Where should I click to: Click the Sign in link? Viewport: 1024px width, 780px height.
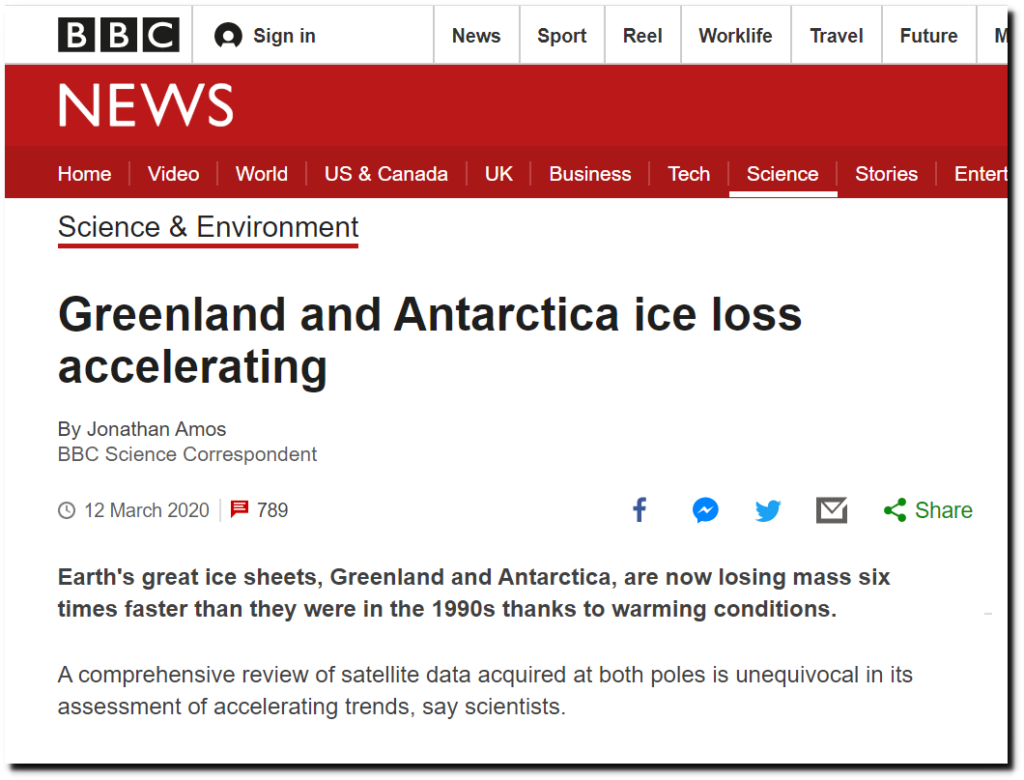click(x=284, y=36)
